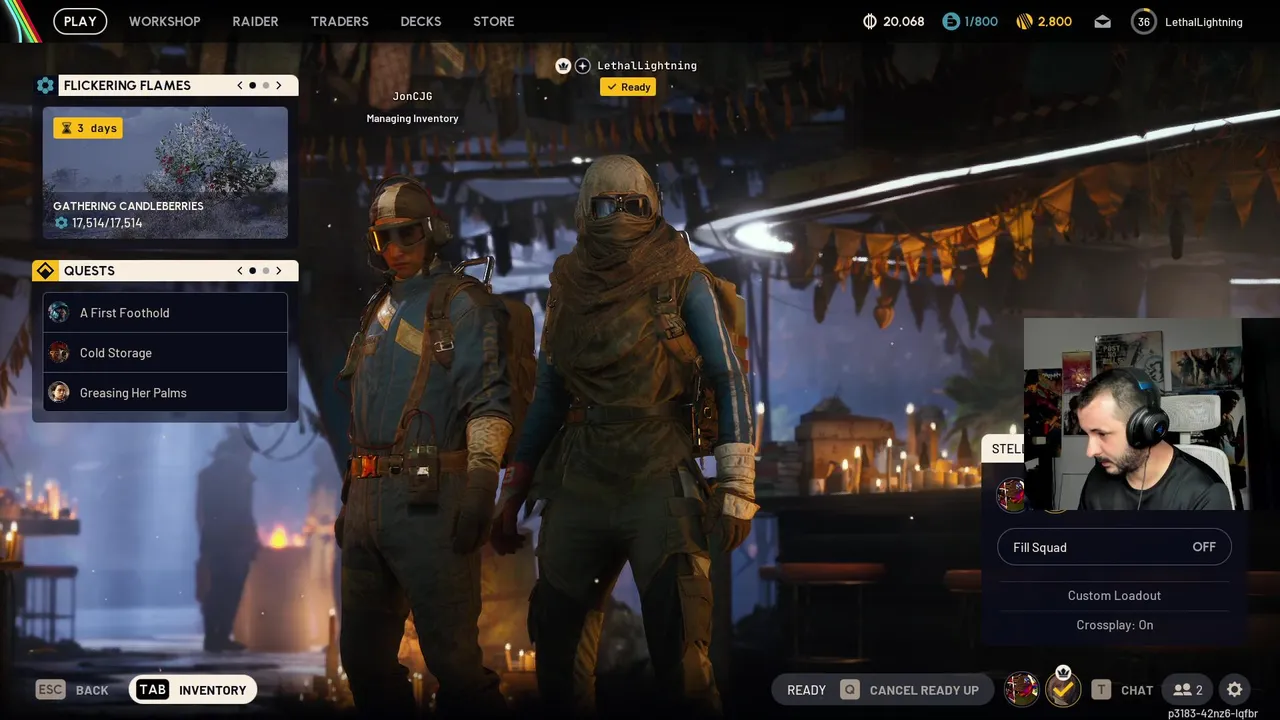
Task: Click the Q Cancel Ready Up button
Action: click(910, 690)
